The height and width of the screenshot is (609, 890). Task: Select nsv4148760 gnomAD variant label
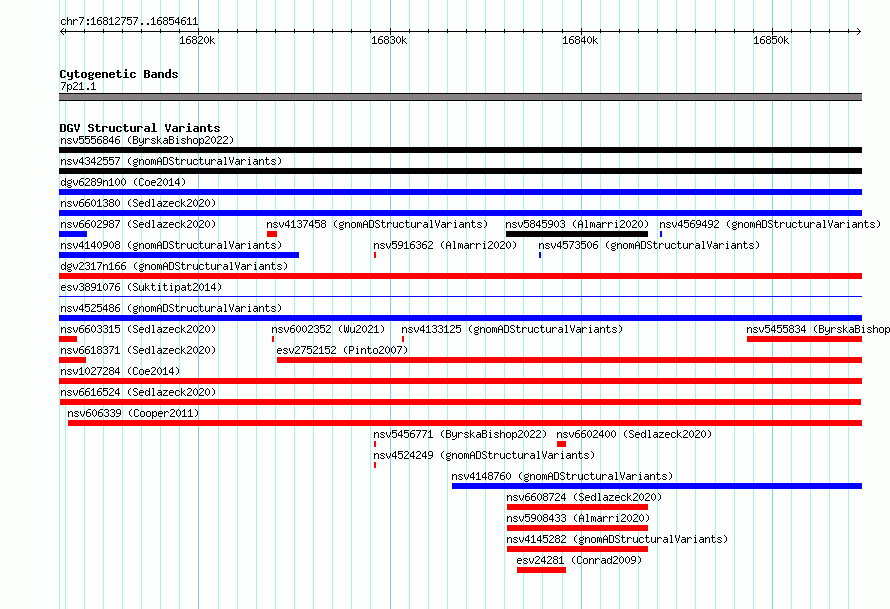(562, 476)
